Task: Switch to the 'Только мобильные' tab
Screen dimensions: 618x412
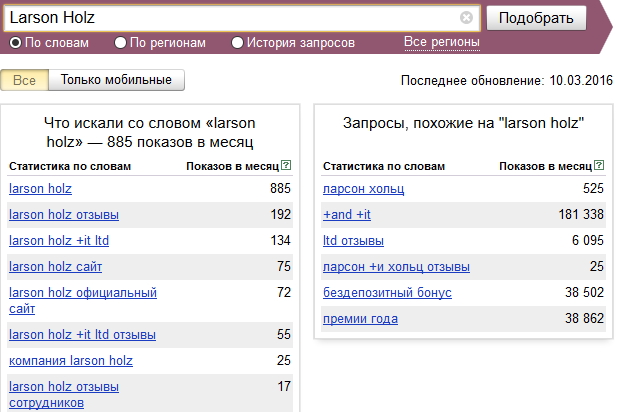Action: pyautogui.click(x=116, y=80)
